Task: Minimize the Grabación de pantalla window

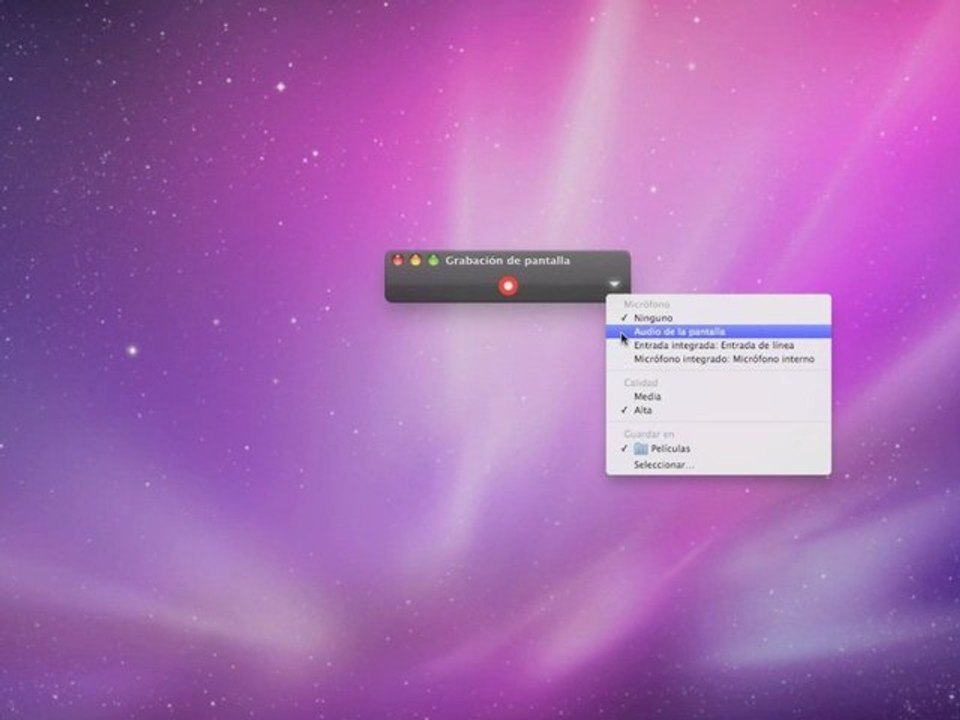Action: (416, 260)
